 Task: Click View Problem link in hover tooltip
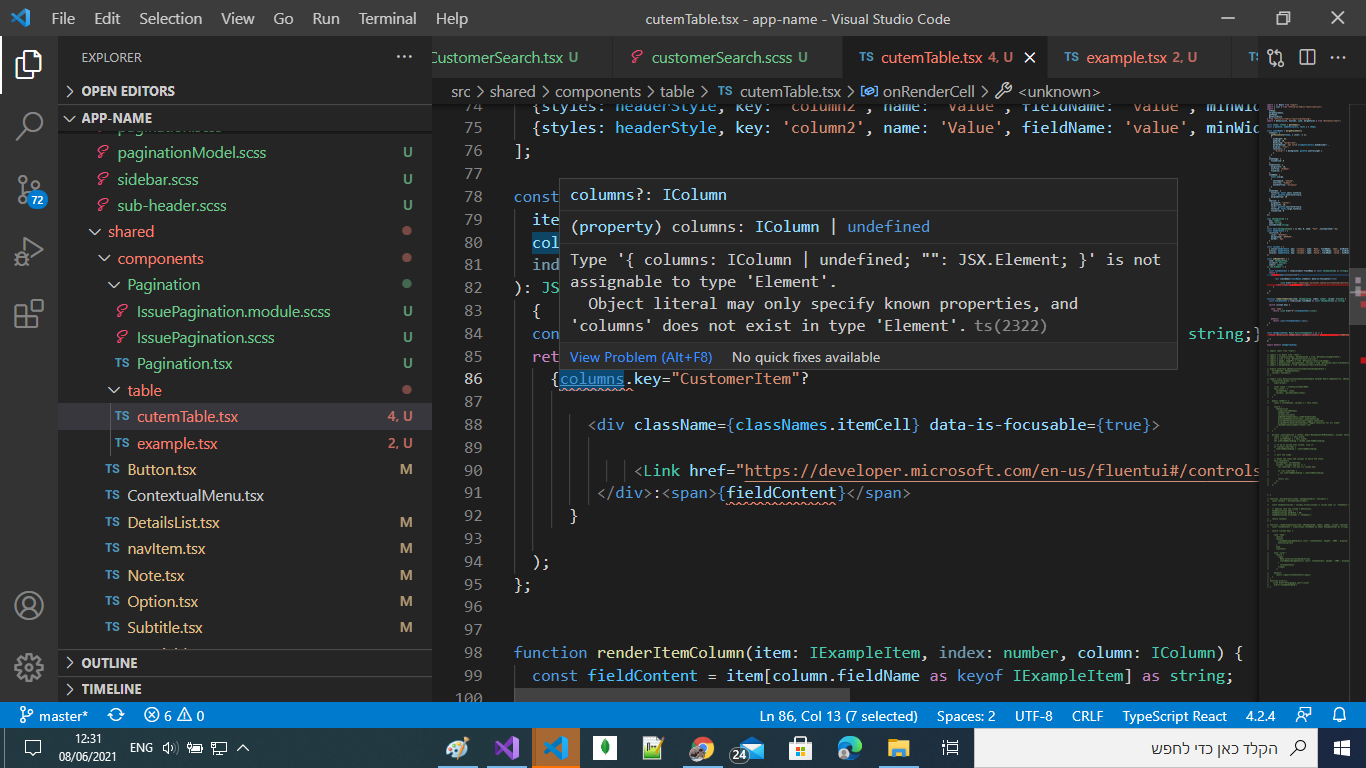[641, 357]
